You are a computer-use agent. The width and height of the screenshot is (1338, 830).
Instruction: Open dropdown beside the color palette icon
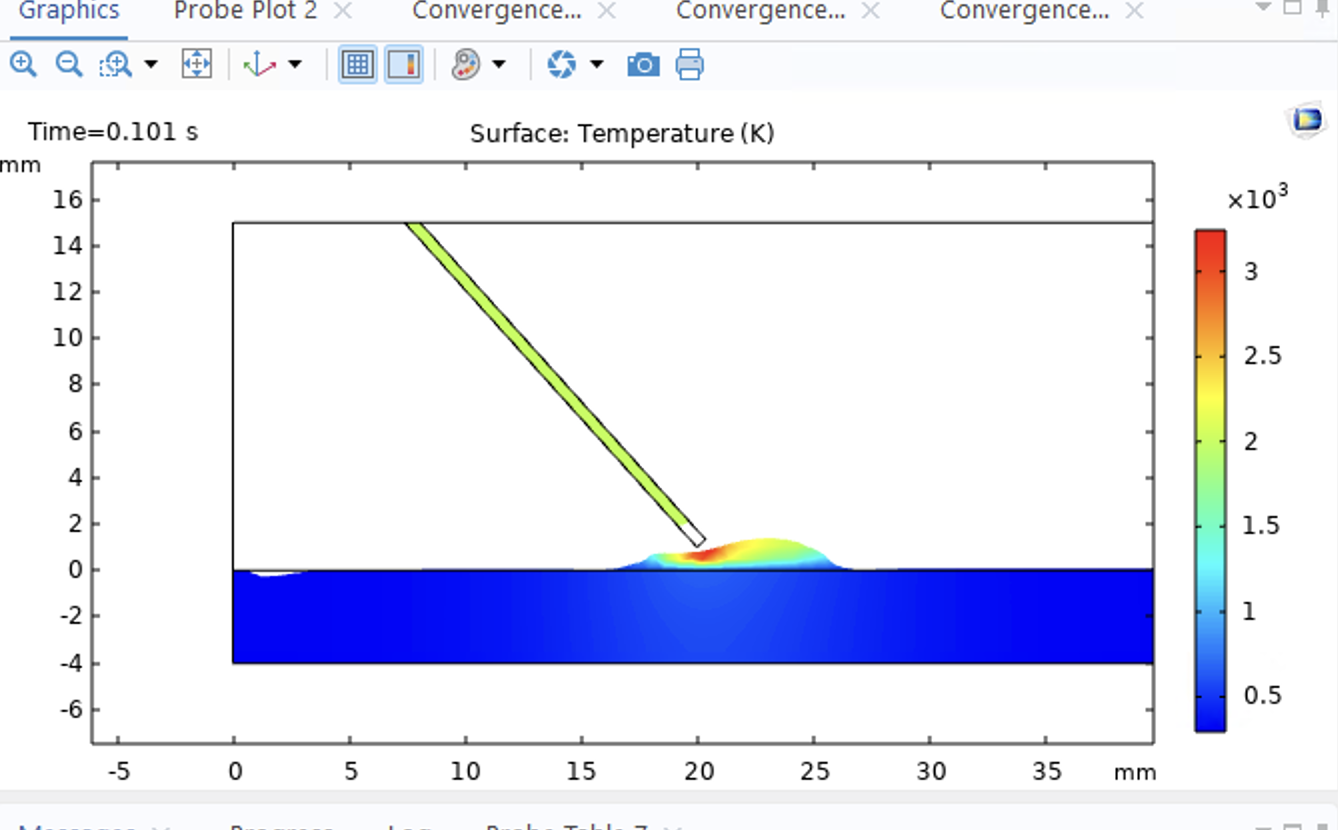(499, 65)
